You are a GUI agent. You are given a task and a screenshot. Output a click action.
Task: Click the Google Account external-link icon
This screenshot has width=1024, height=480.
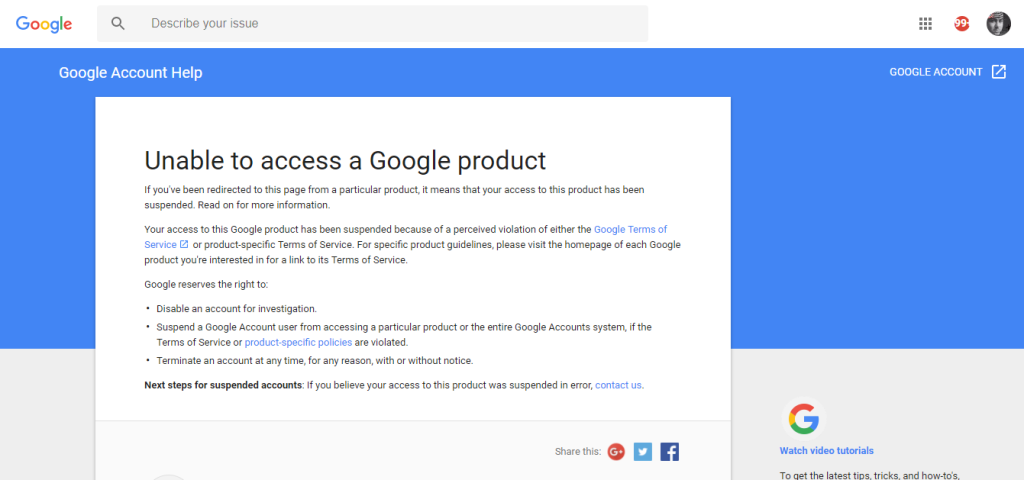tap(998, 72)
